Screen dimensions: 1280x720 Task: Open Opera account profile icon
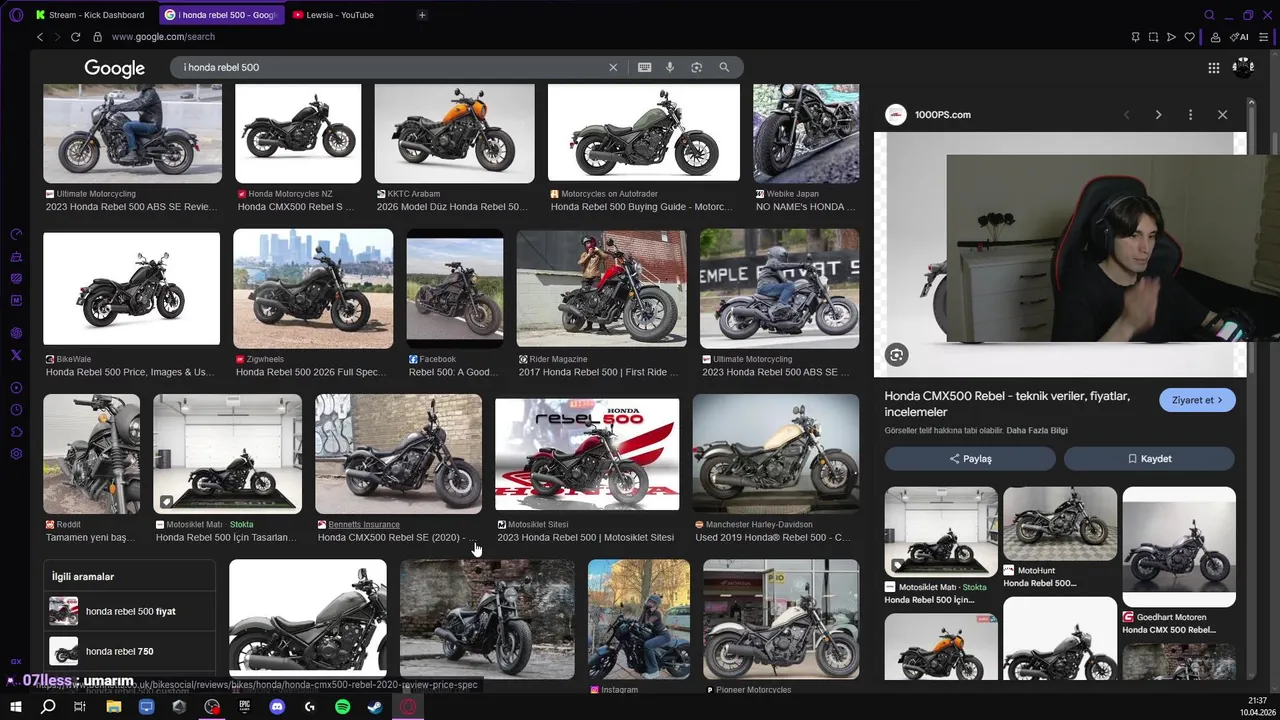1215,37
